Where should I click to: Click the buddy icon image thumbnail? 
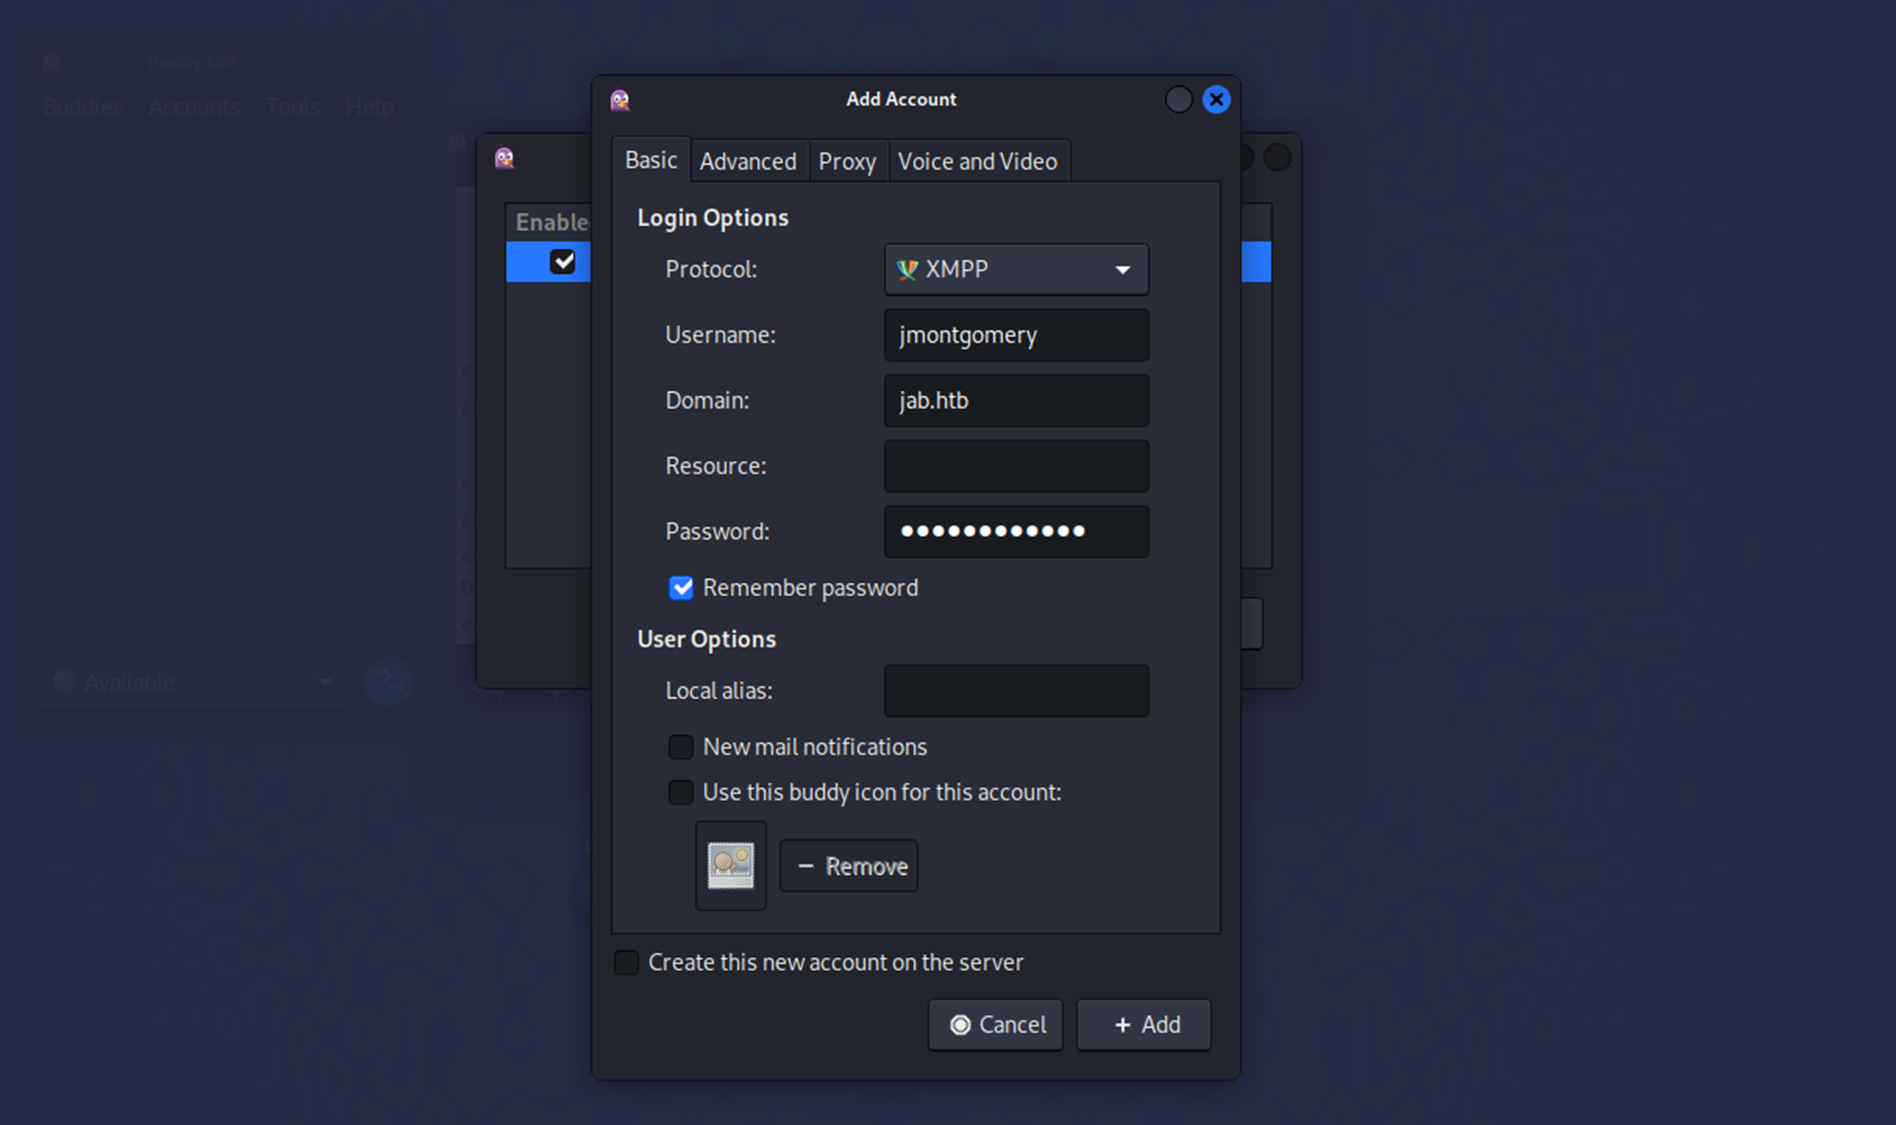tap(731, 866)
